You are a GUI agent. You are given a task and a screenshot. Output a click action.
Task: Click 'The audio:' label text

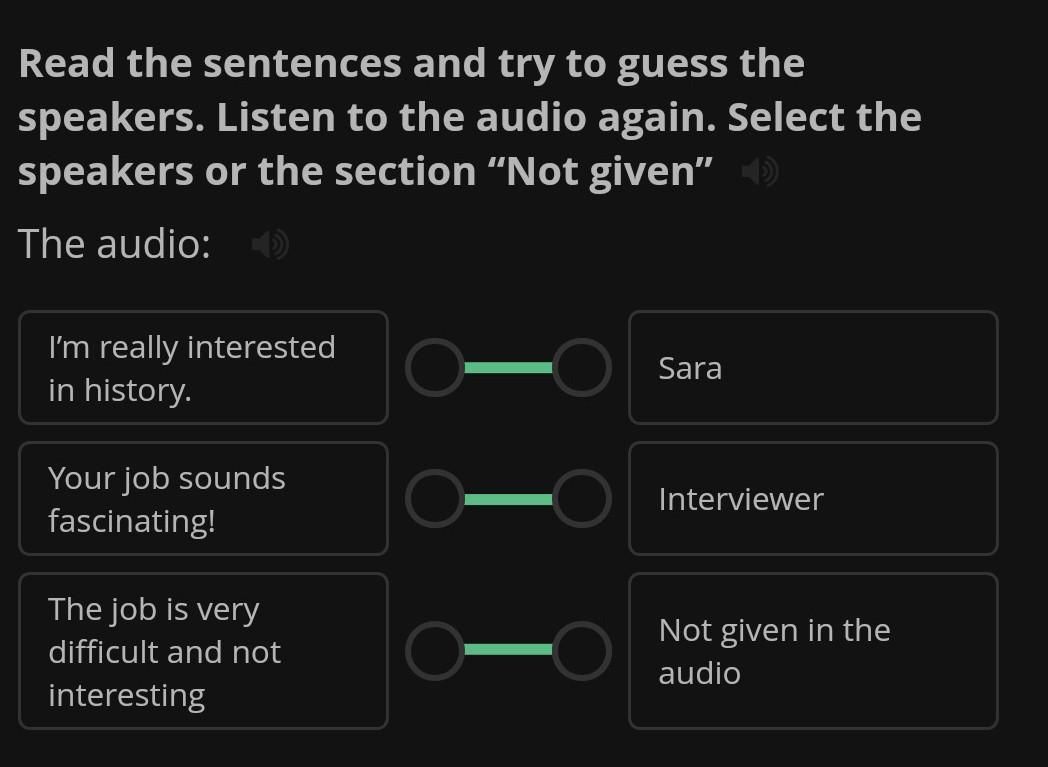pos(114,244)
